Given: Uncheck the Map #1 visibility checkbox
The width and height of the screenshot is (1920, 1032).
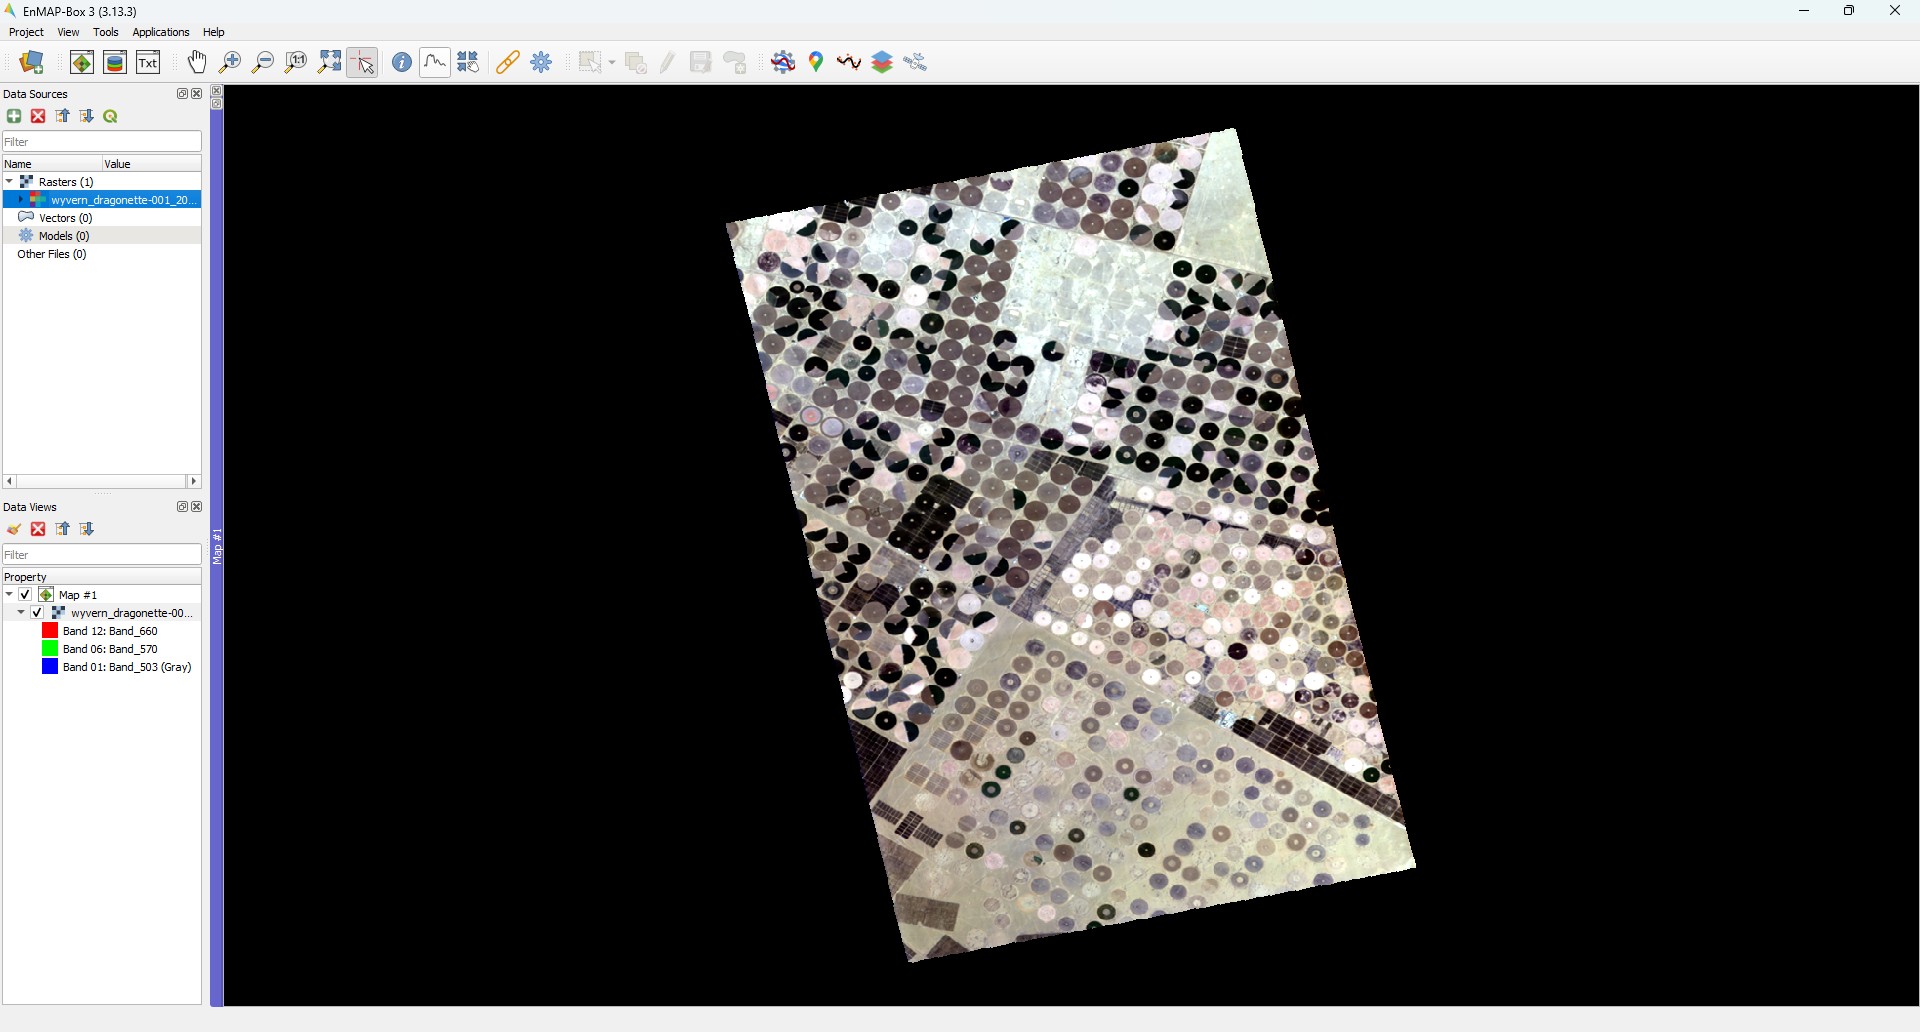Looking at the screenshot, I should [x=25, y=595].
